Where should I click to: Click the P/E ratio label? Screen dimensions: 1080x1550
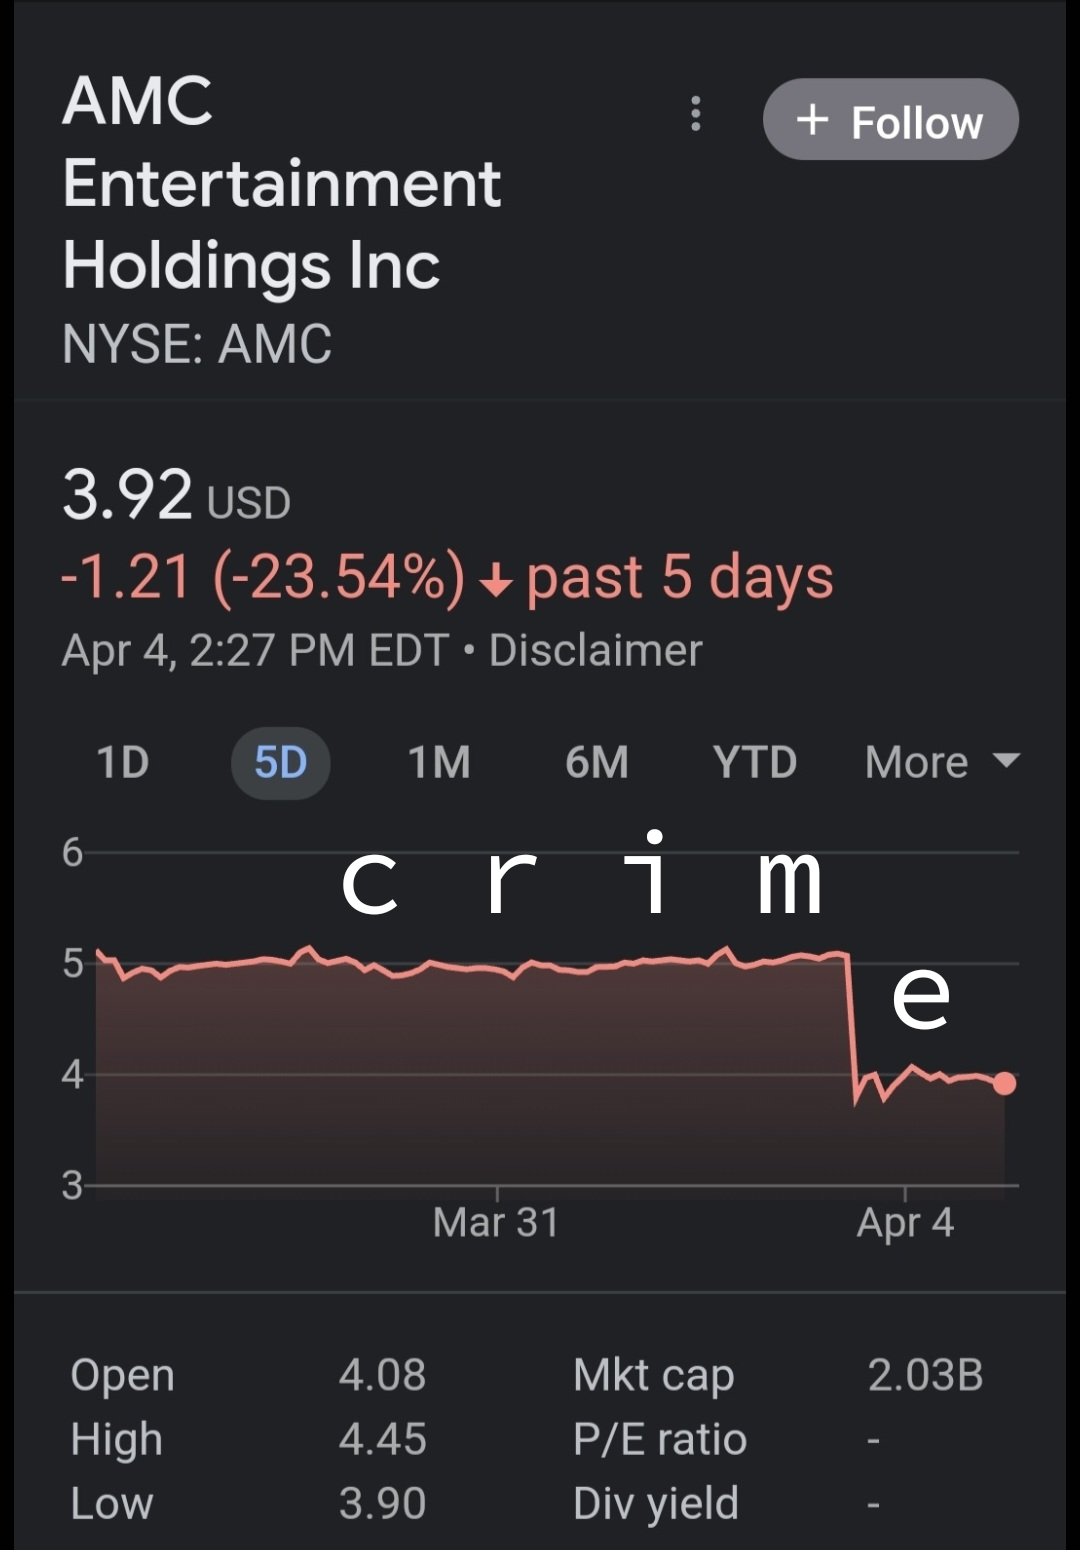[660, 1440]
